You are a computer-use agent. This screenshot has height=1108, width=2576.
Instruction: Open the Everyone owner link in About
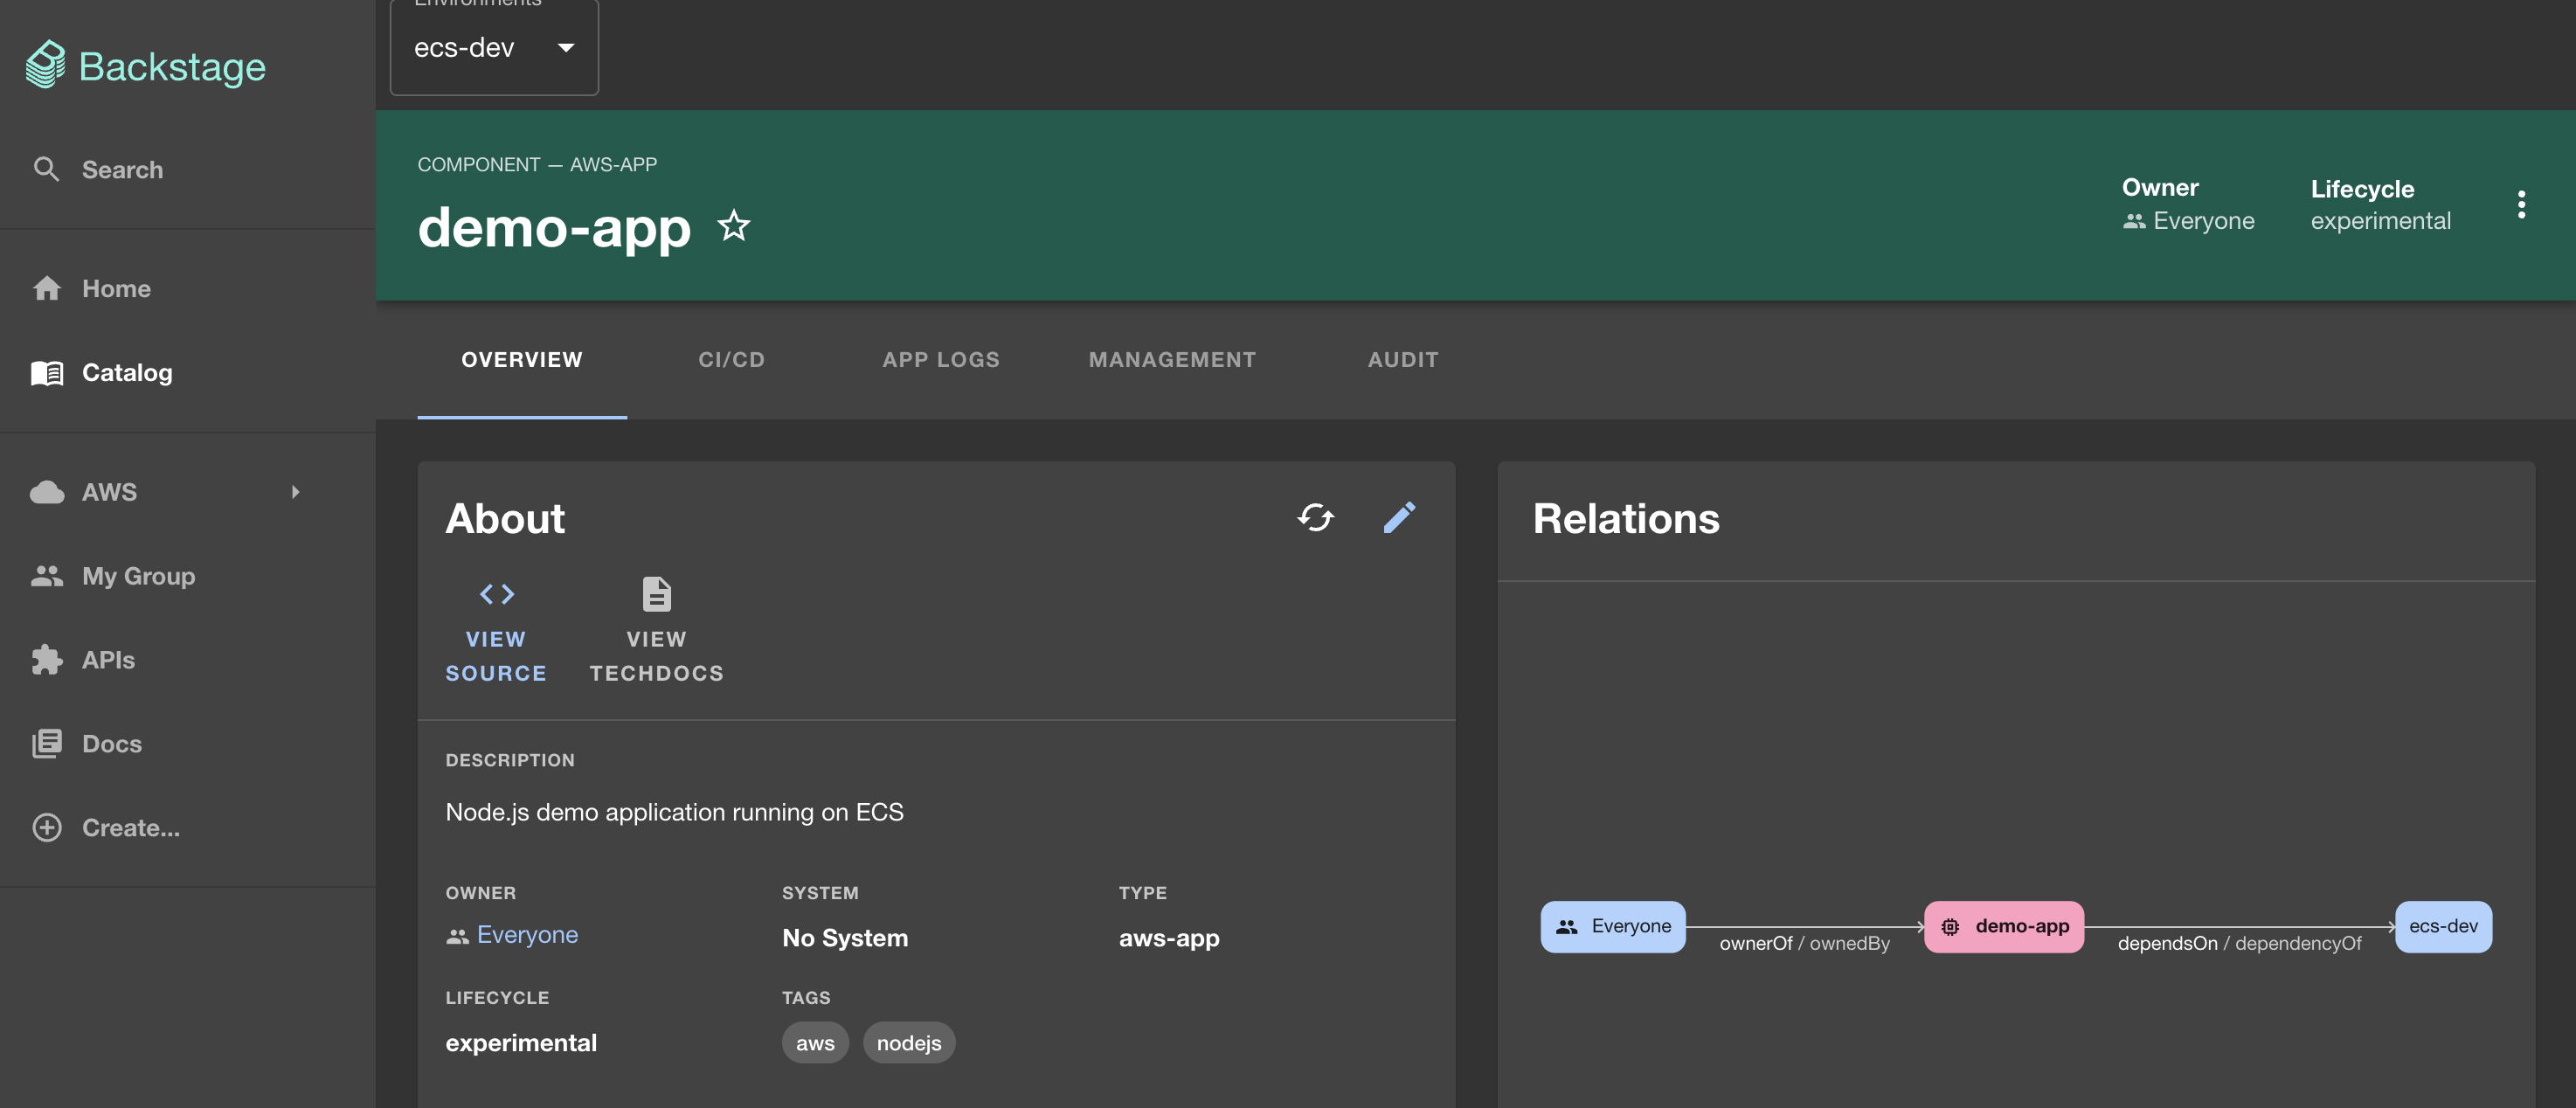pyautogui.click(x=527, y=934)
